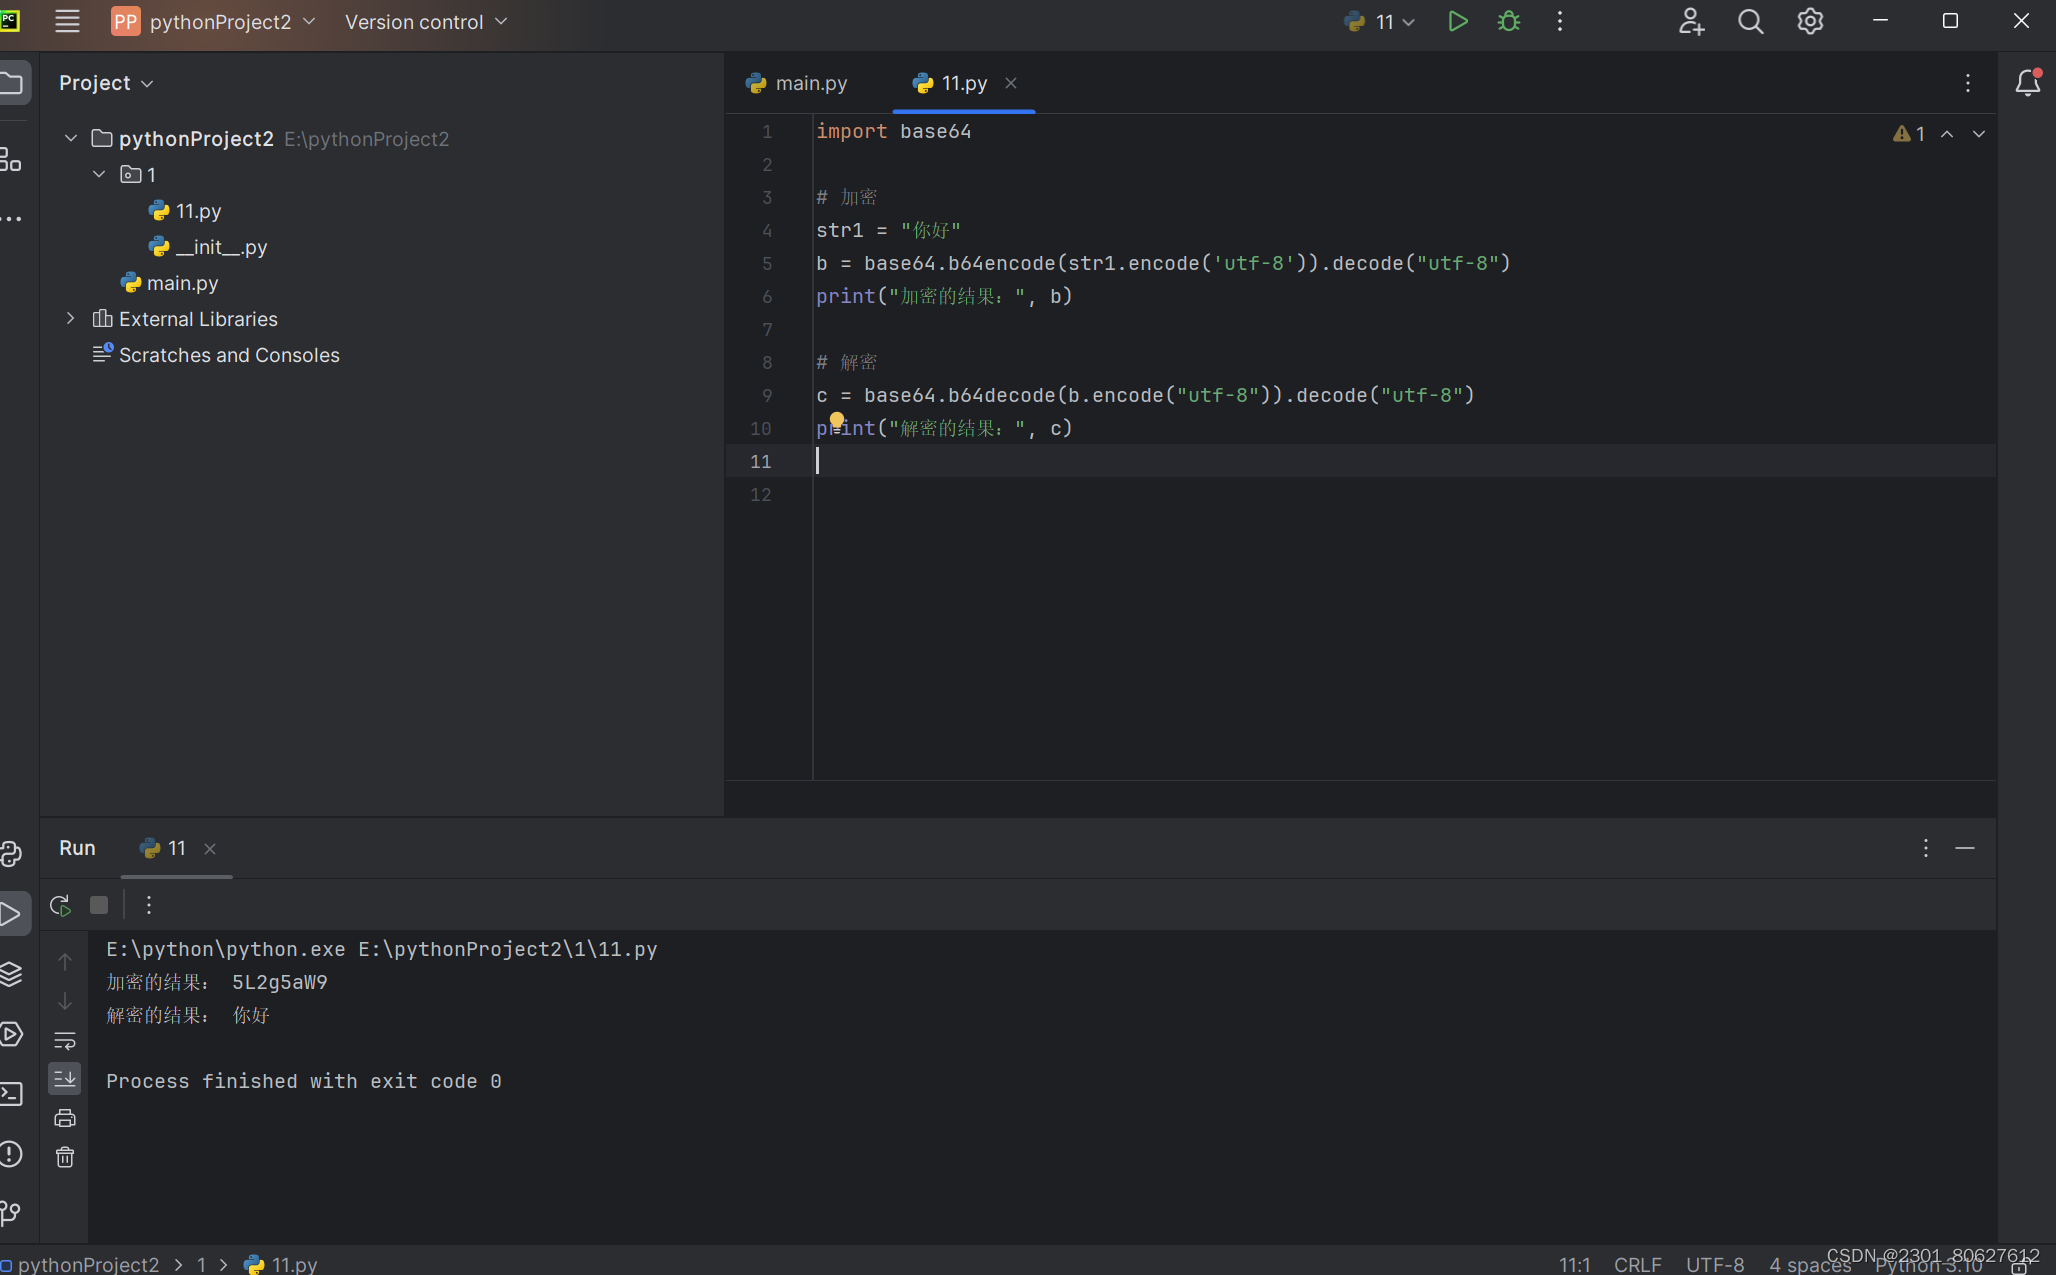The image size is (2056, 1275).
Task: Expand External Libraries node
Action: [x=71, y=318]
